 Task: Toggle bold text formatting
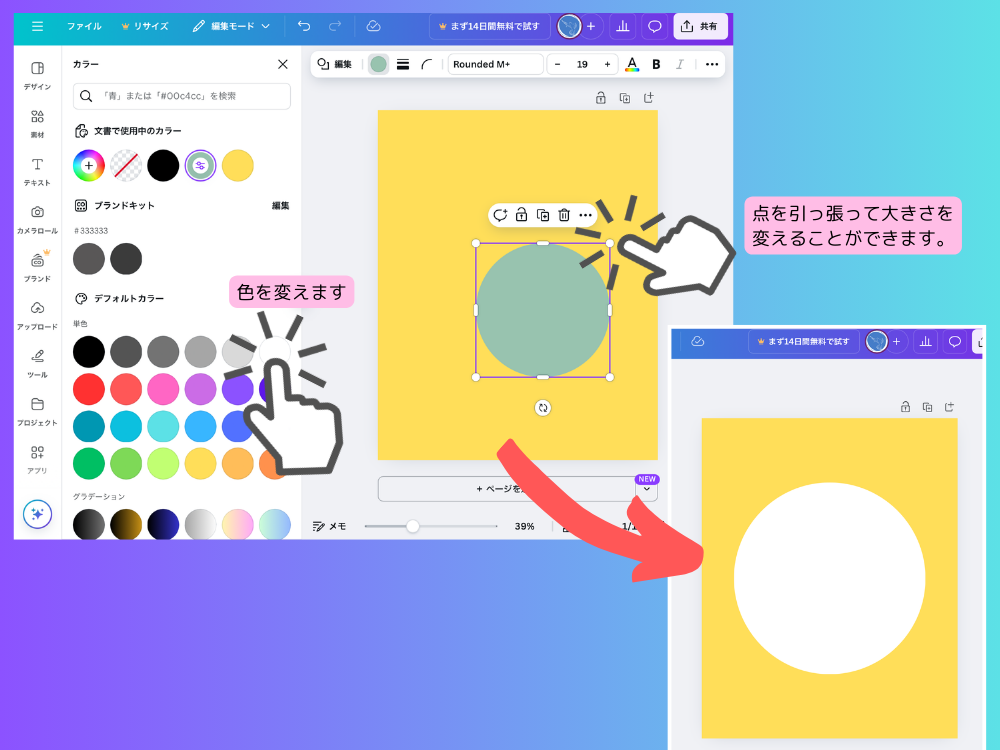pyautogui.click(x=656, y=64)
